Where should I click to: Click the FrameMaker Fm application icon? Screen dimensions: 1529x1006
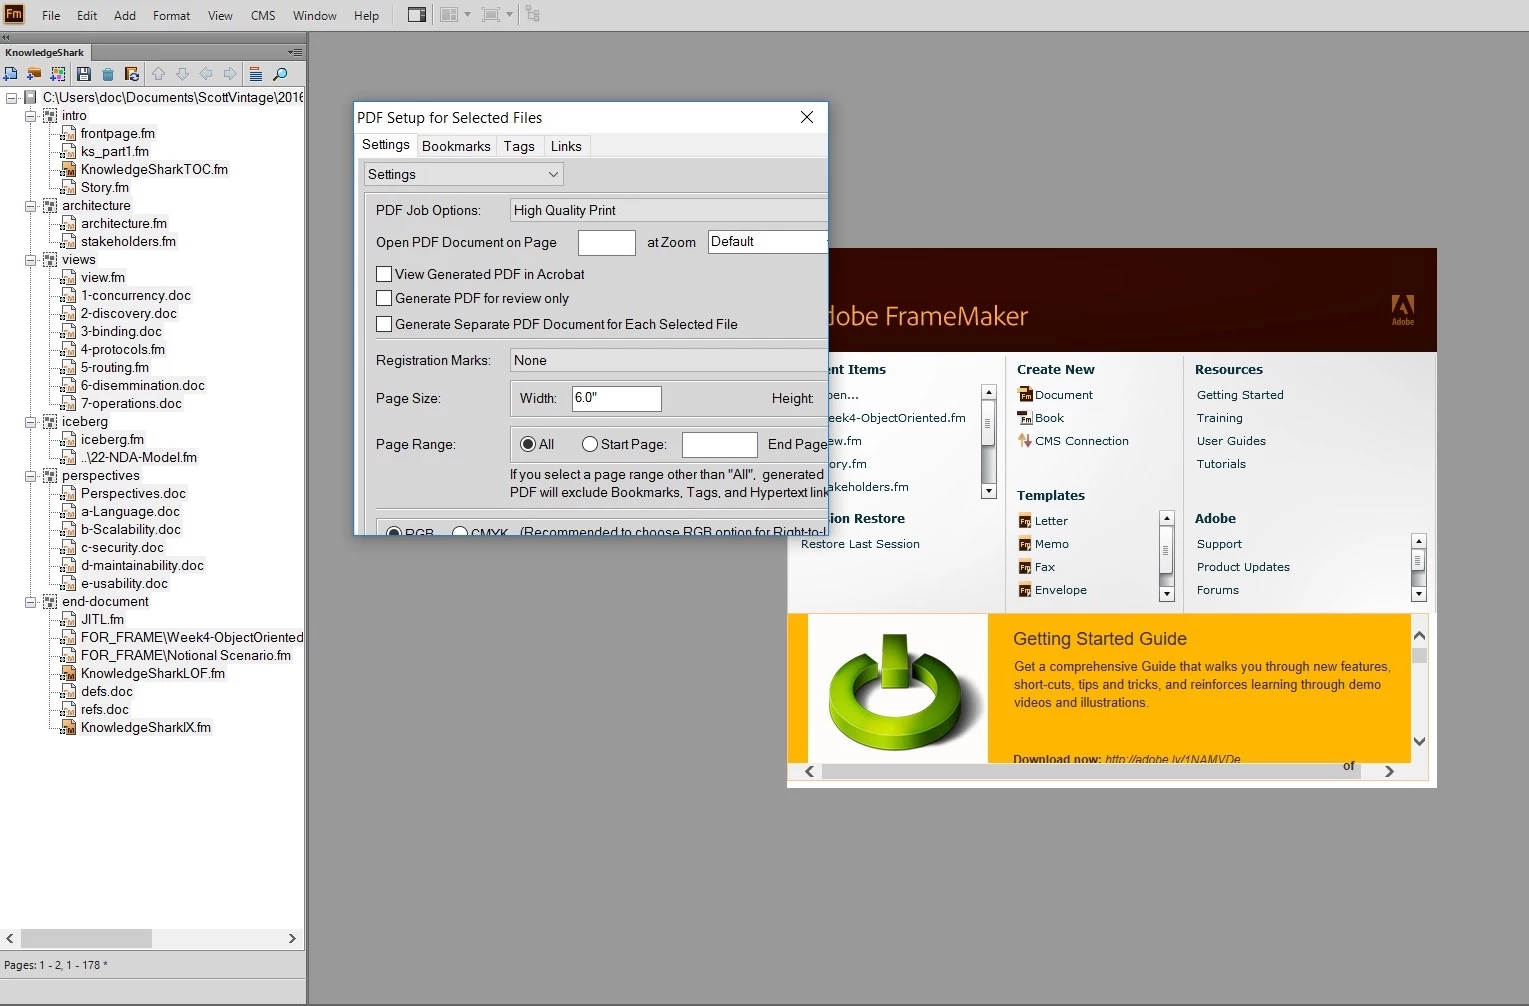13,14
